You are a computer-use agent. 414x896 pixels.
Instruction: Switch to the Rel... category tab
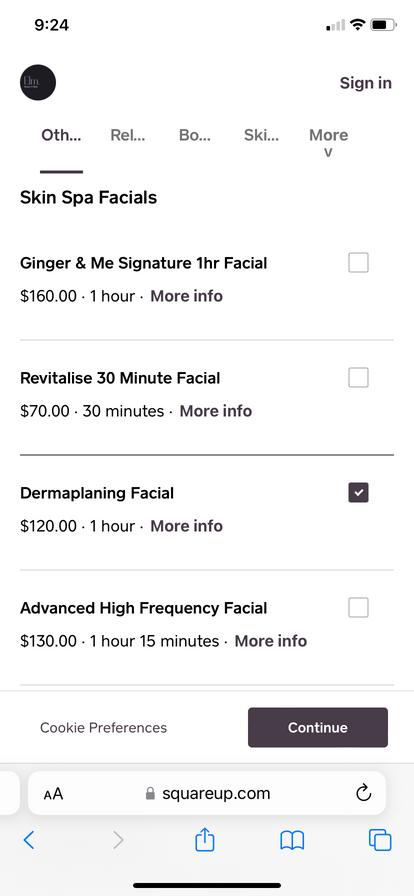point(128,135)
